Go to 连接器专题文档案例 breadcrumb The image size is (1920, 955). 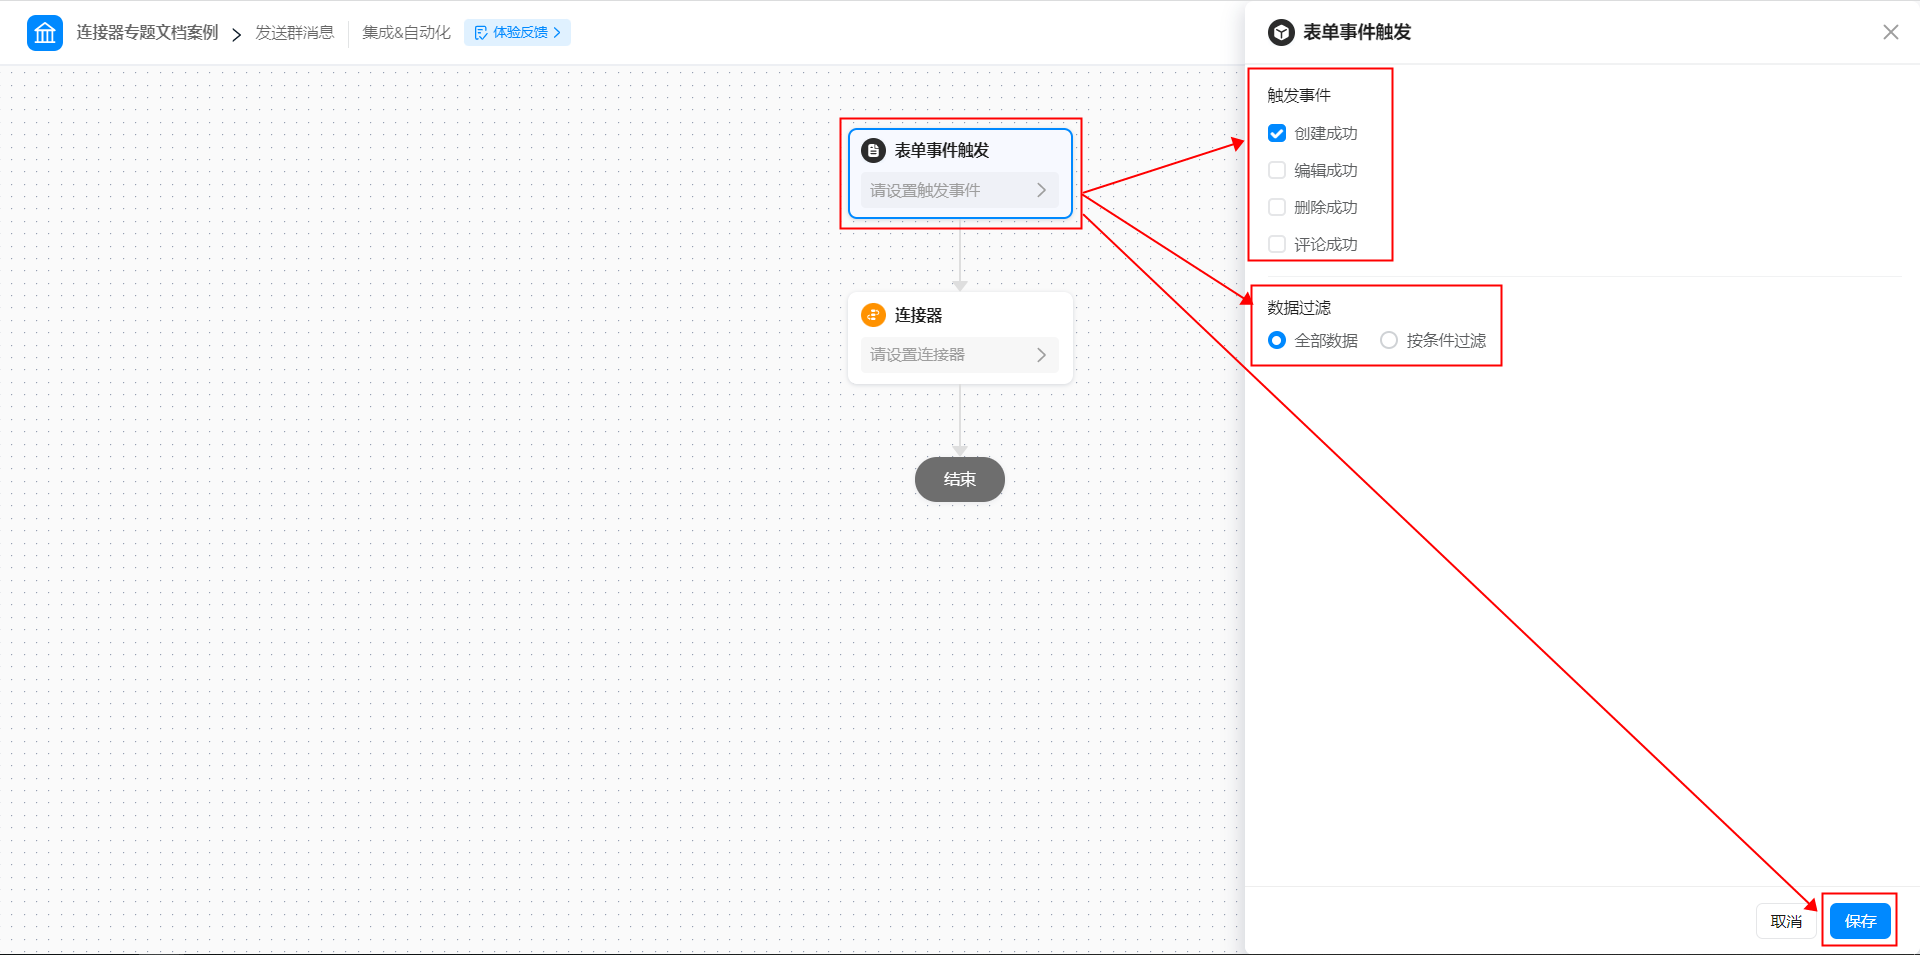(147, 33)
